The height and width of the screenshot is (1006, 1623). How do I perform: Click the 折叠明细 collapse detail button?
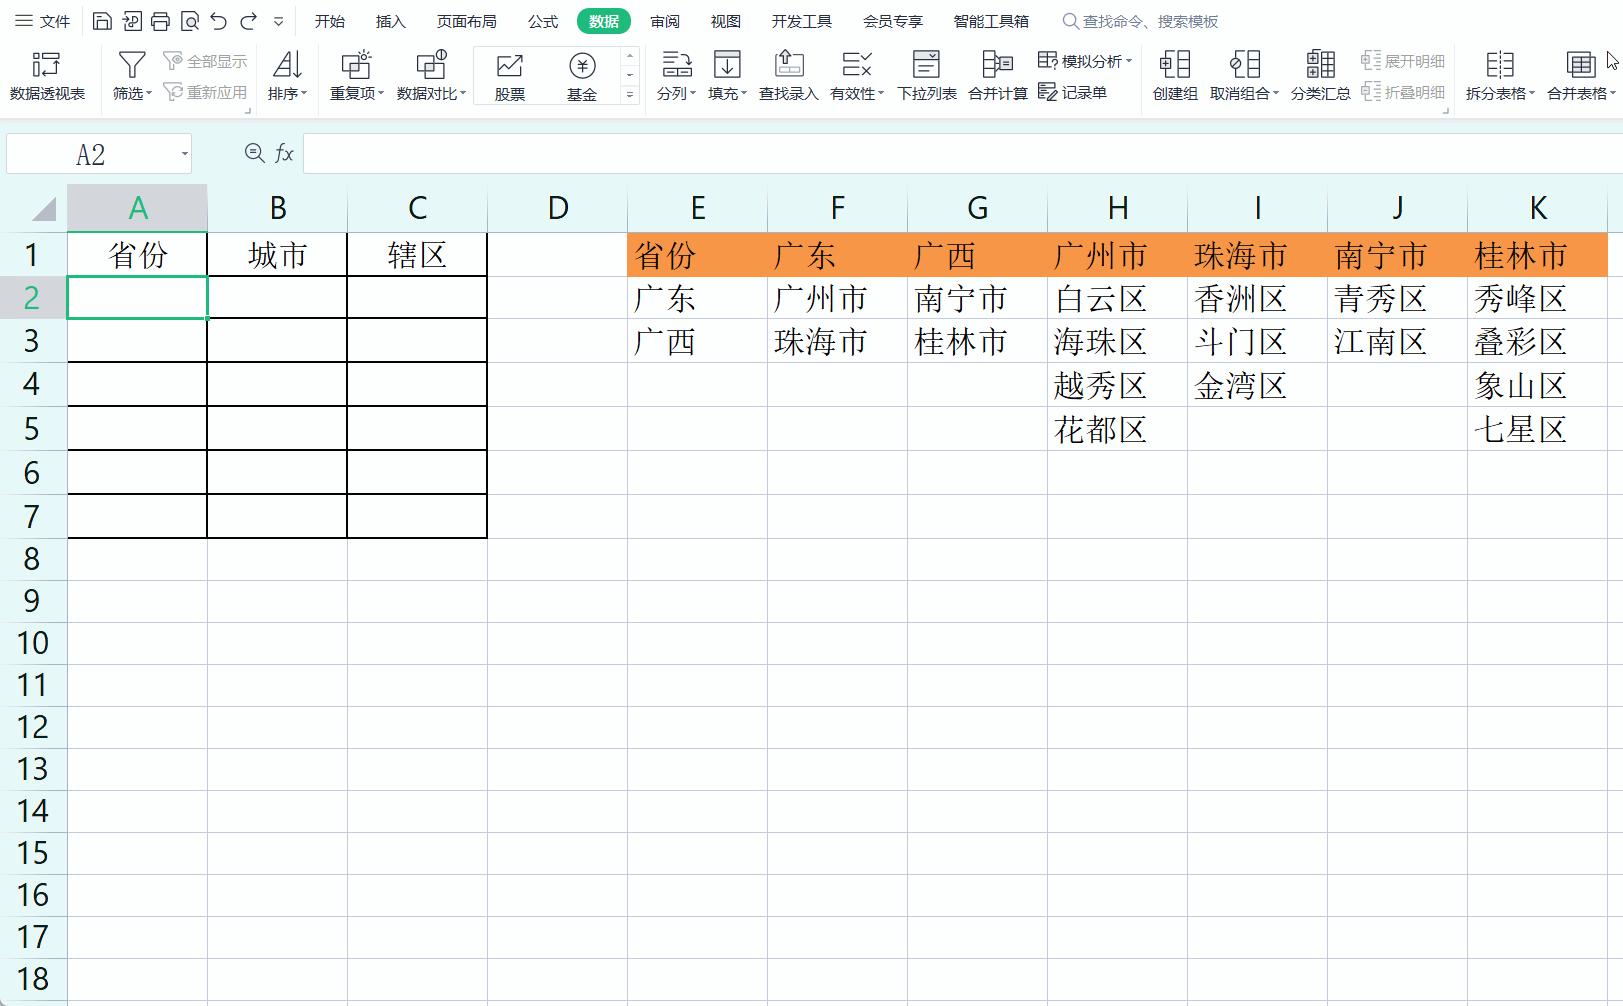pyautogui.click(x=1403, y=92)
